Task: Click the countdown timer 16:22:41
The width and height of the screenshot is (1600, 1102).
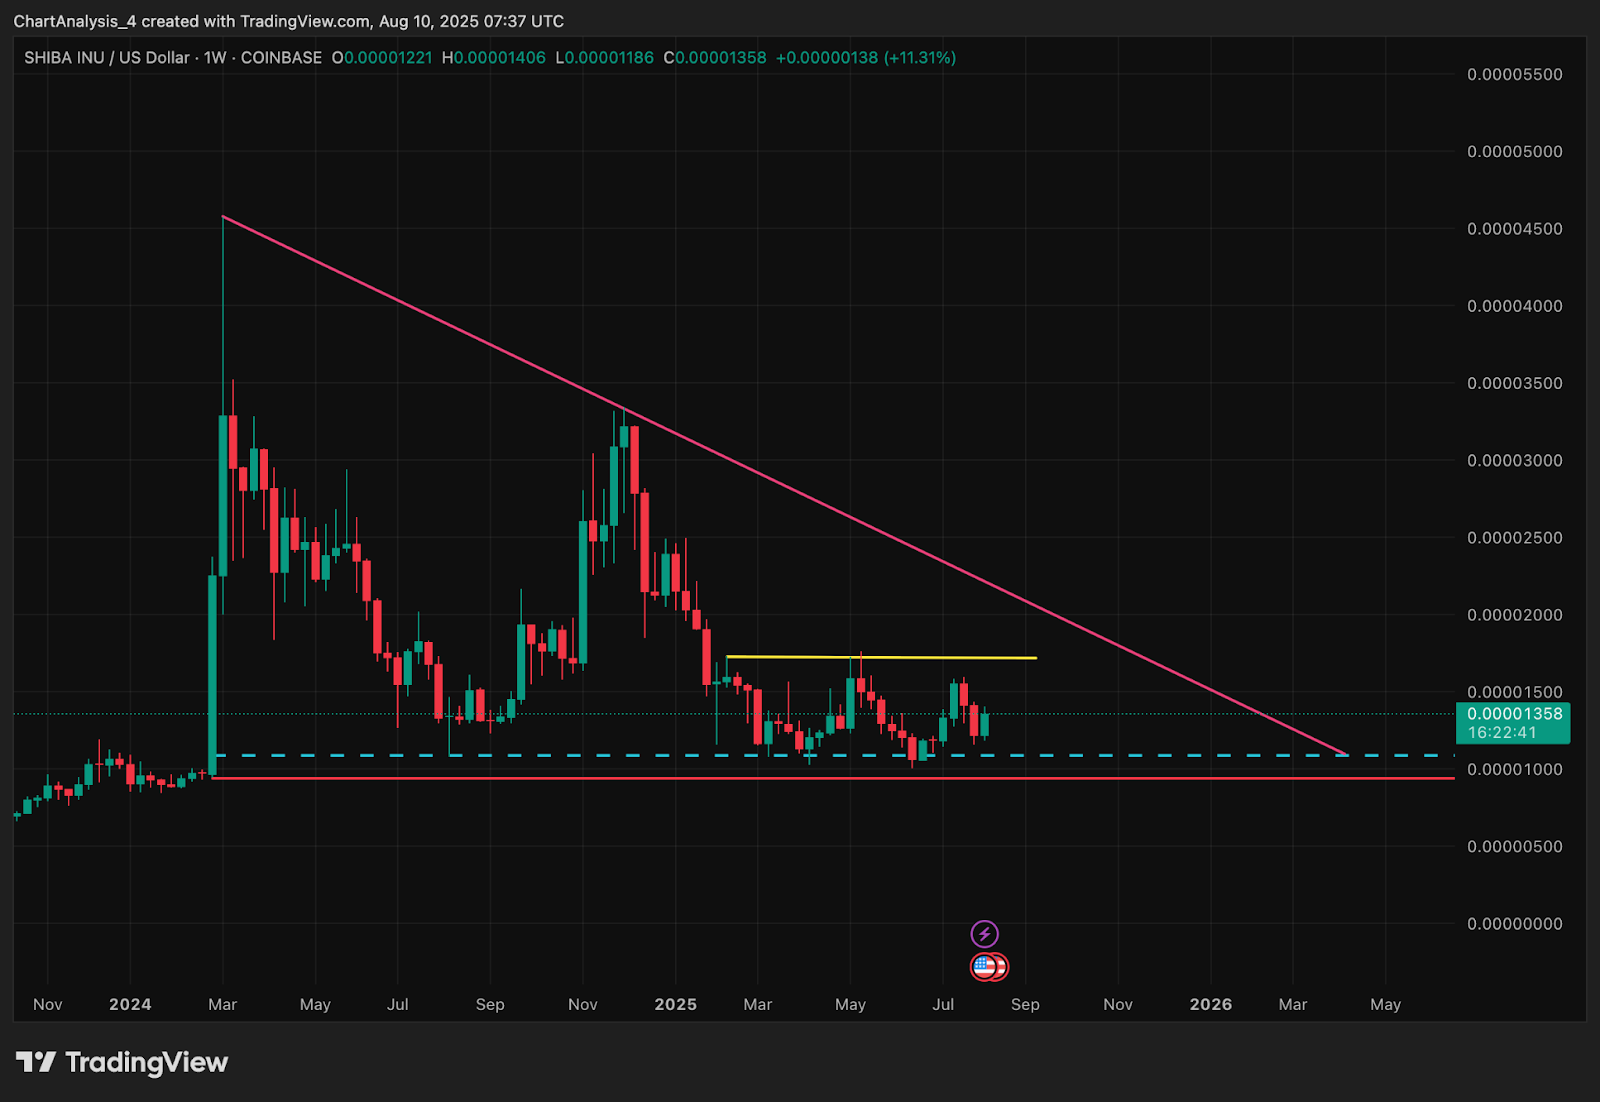Action: click(x=1502, y=733)
